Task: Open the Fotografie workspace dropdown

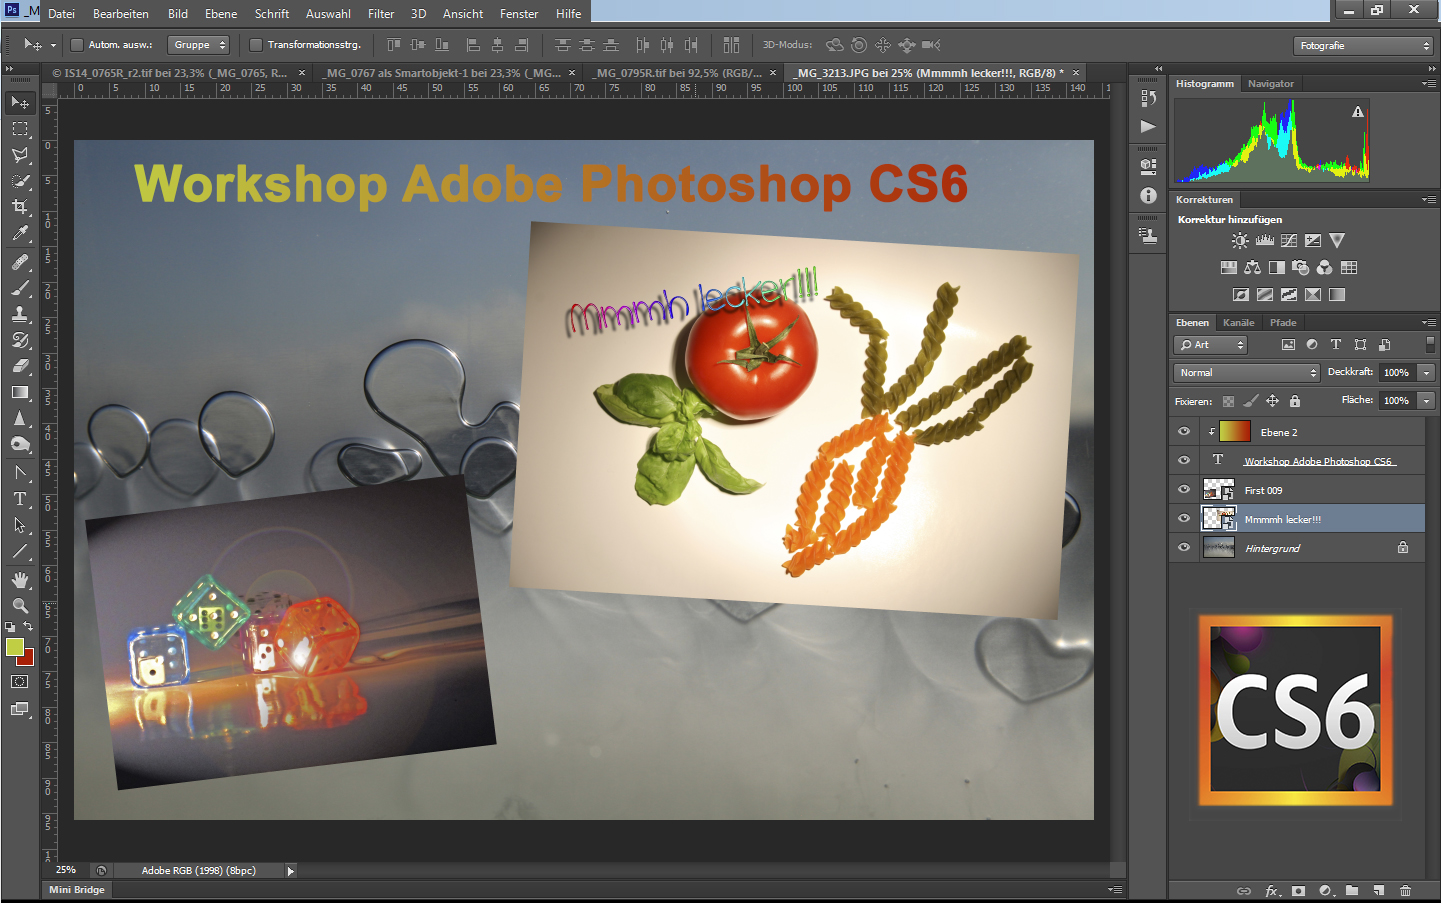Action: (x=1364, y=46)
